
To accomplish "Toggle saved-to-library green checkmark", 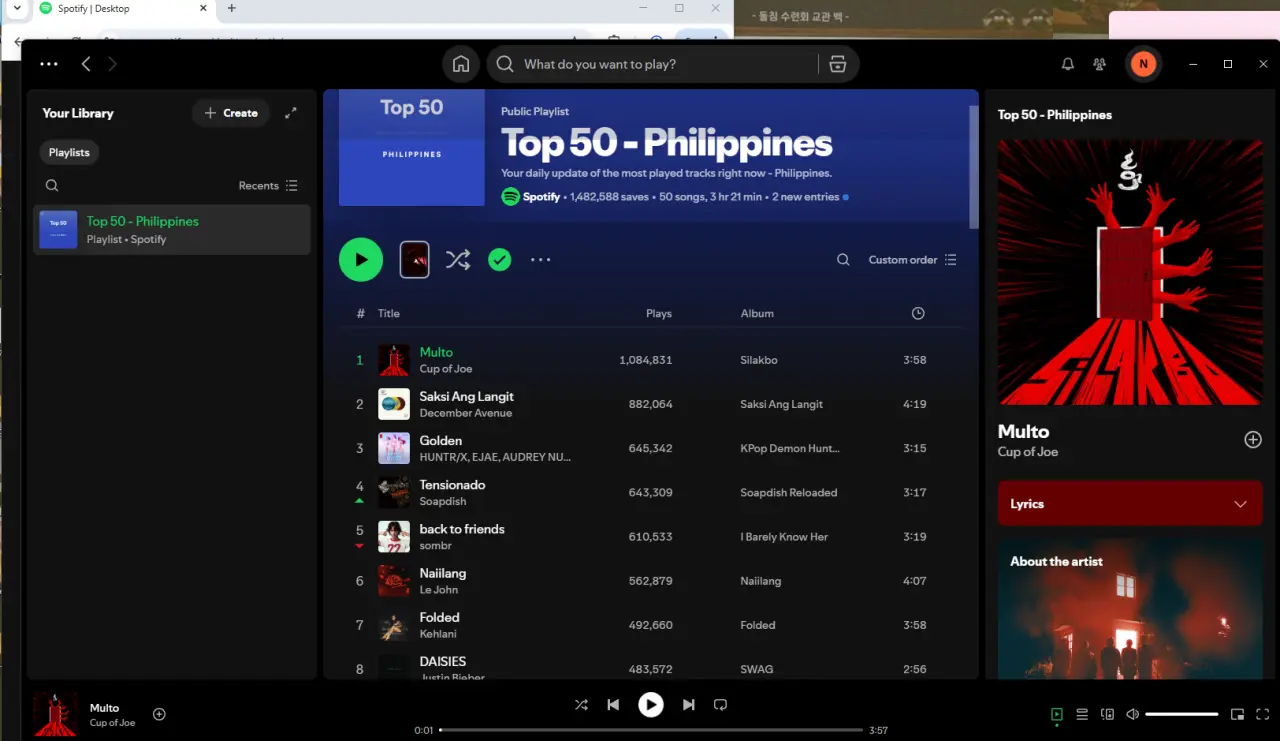I will tap(500, 260).
